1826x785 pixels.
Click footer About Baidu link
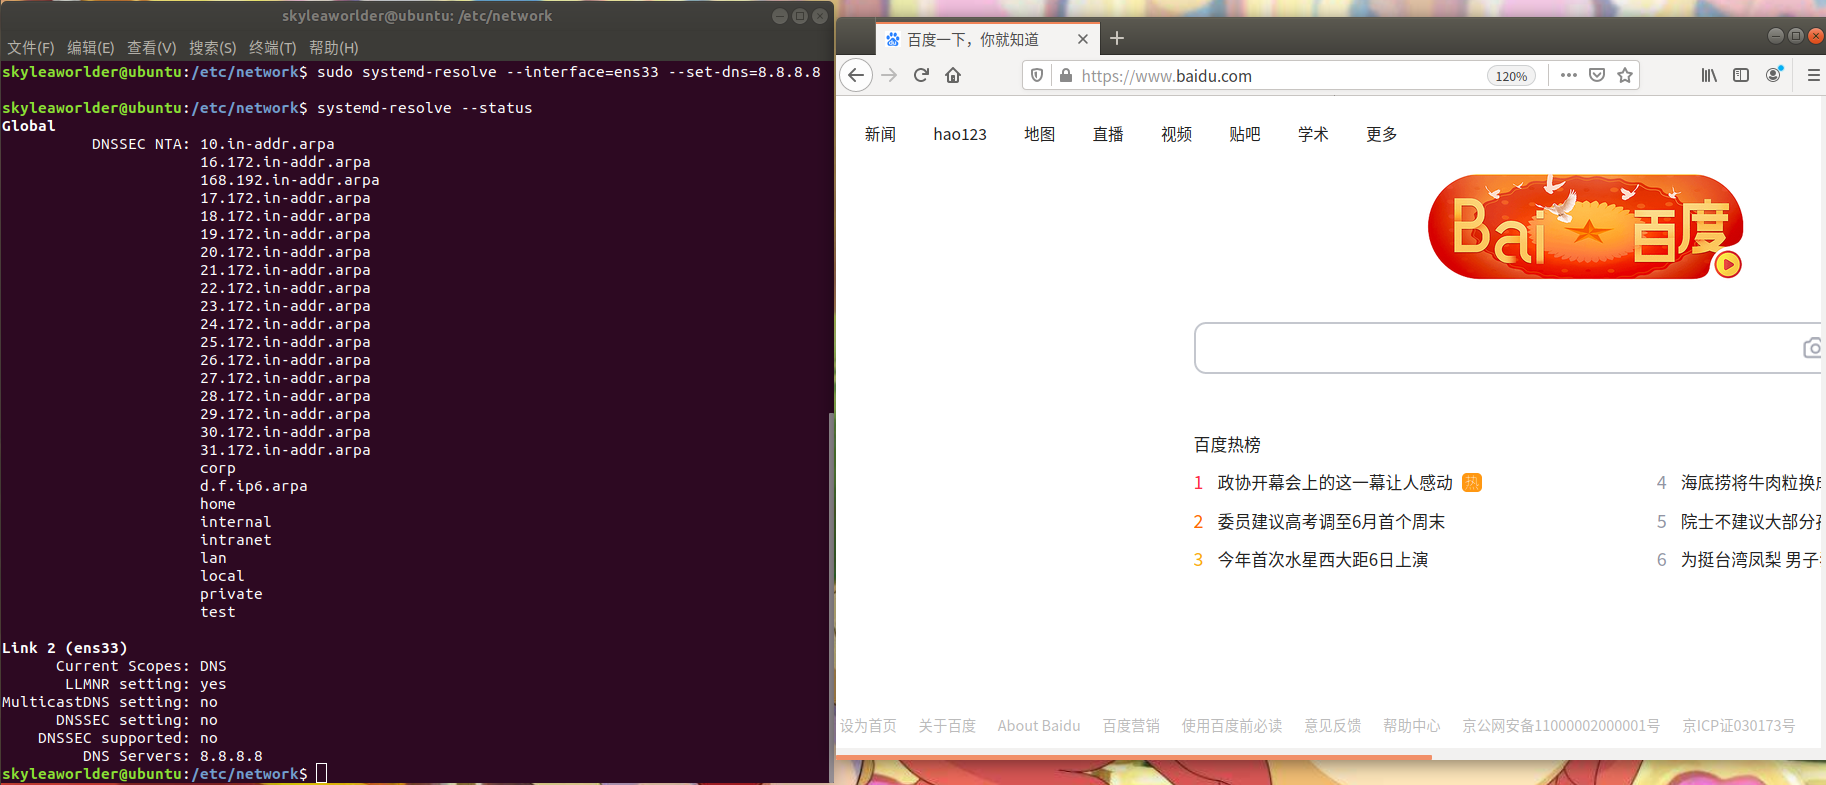point(1039,726)
